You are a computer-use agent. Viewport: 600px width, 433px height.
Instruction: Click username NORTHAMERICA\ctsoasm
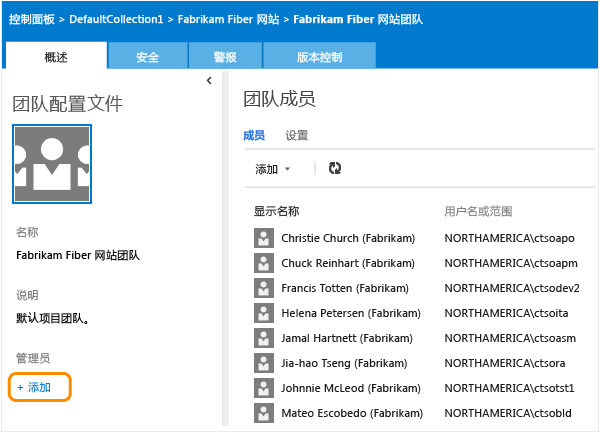[510, 338]
